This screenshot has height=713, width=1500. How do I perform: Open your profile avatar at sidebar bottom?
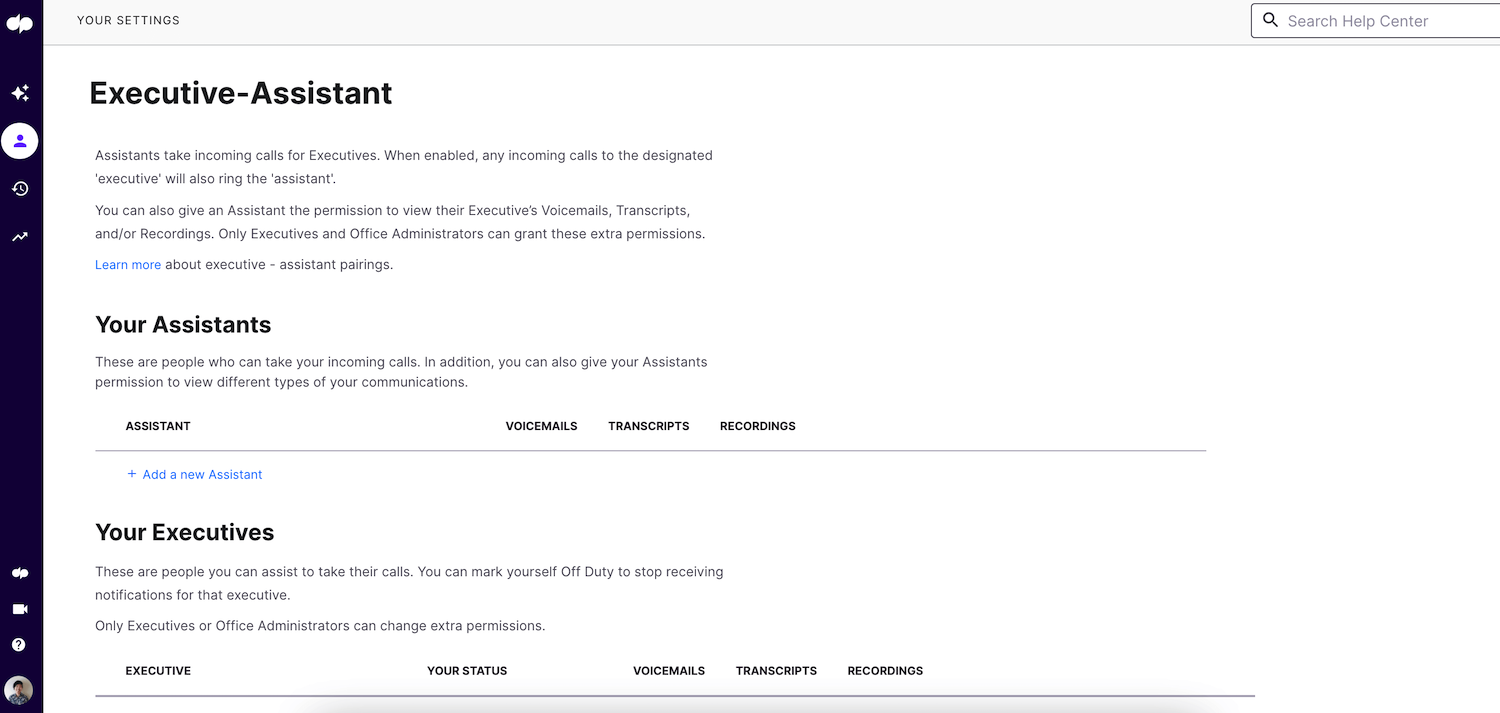[x=18, y=690]
